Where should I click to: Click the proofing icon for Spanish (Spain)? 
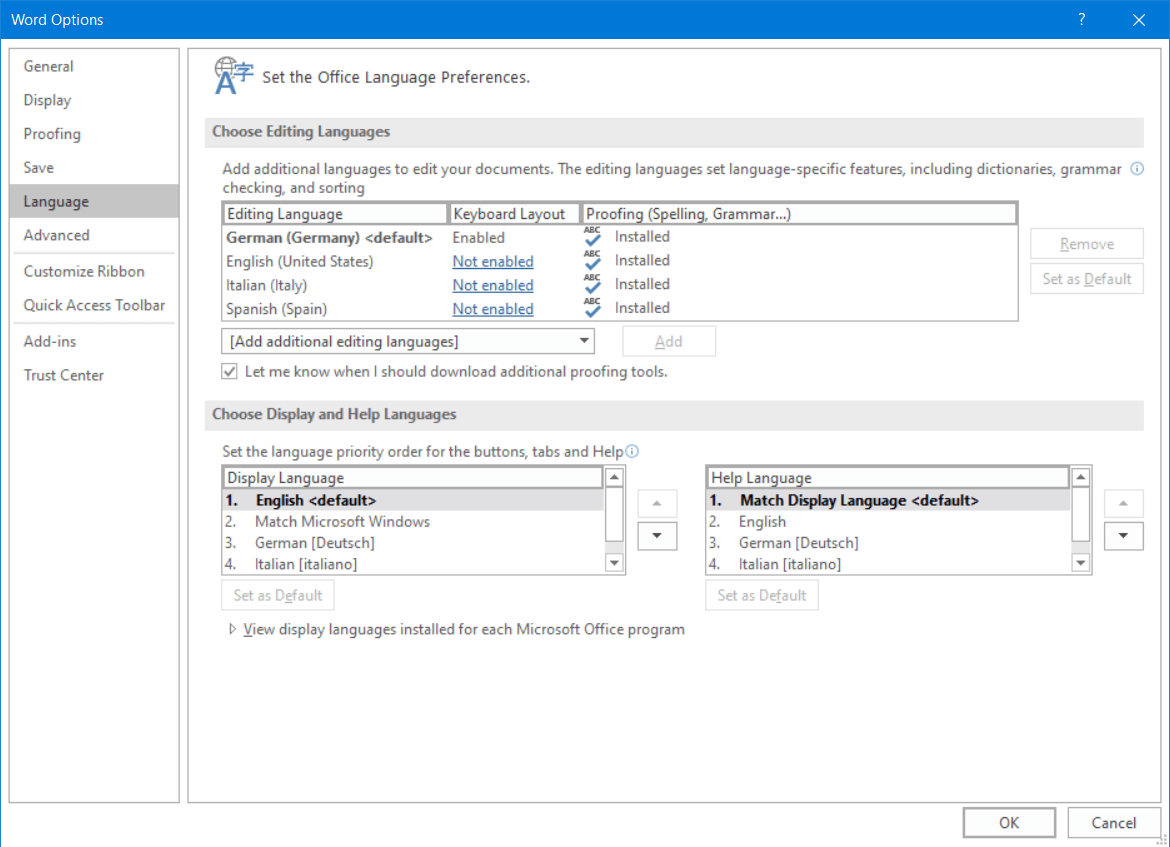pos(593,308)
